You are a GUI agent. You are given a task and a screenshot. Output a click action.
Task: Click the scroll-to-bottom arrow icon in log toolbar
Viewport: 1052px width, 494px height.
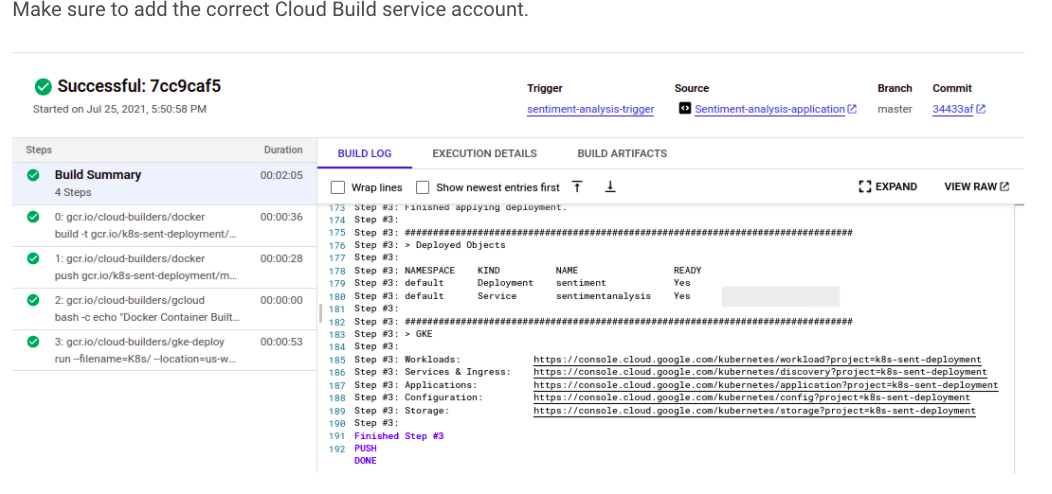[610, 187]
